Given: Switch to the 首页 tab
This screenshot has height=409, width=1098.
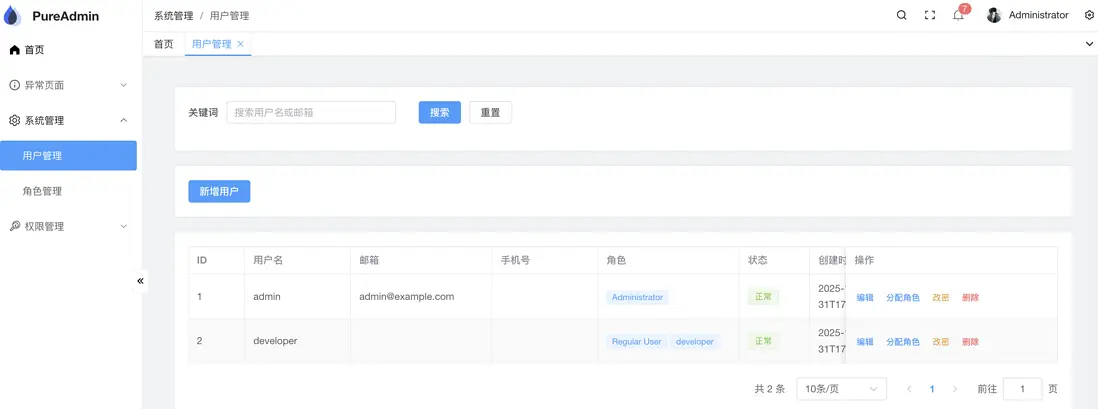Looking at the screenshot, I should click(164, 43).
